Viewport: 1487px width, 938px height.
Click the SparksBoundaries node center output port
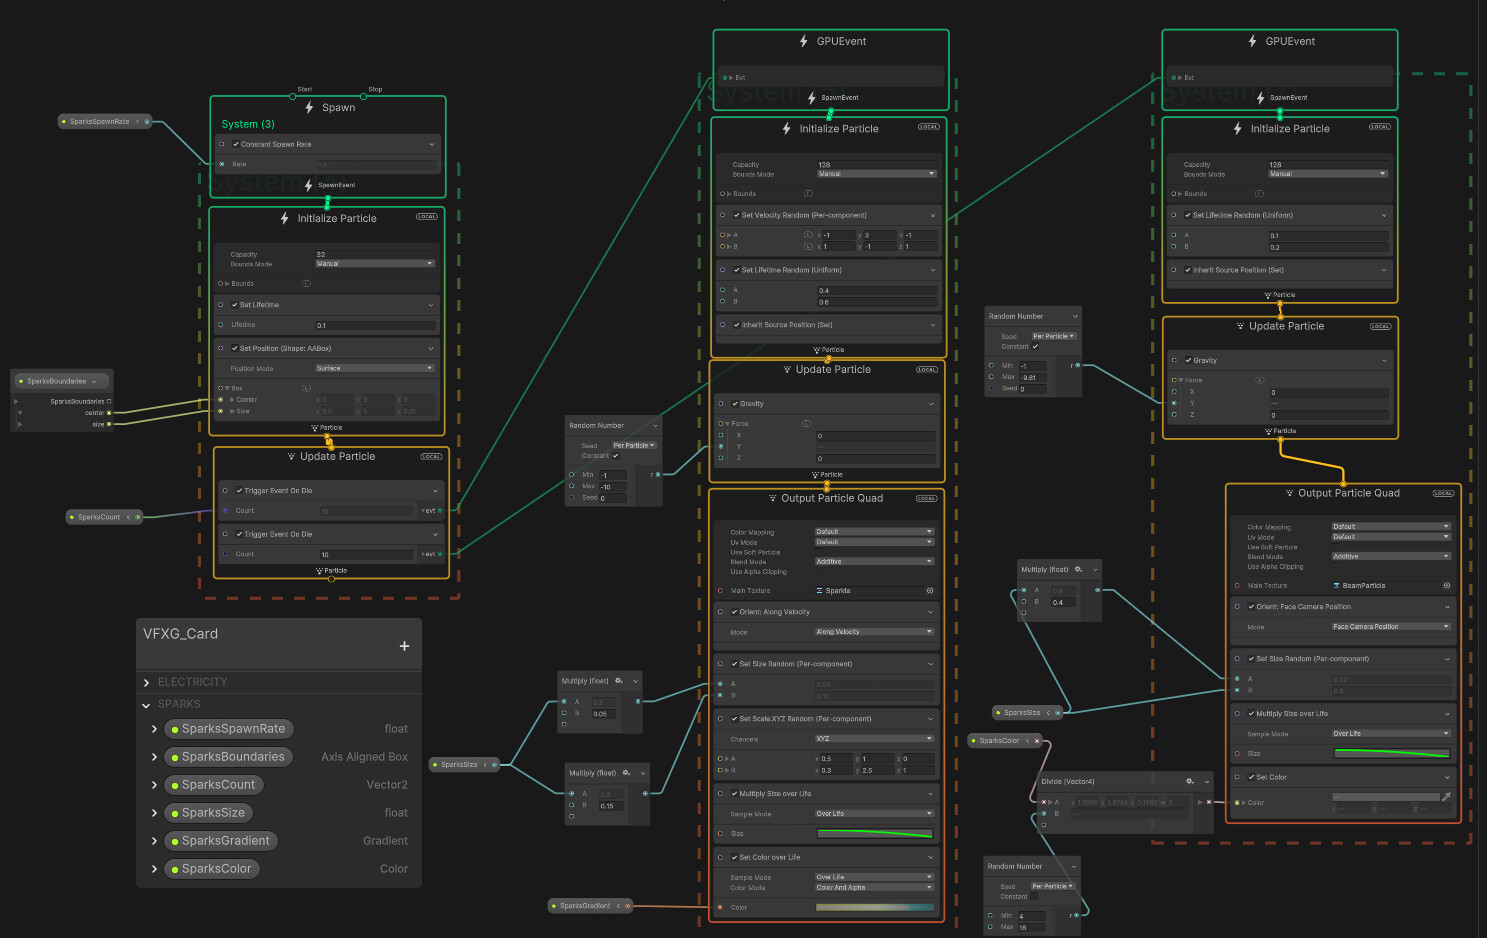[x=109, y=412]
